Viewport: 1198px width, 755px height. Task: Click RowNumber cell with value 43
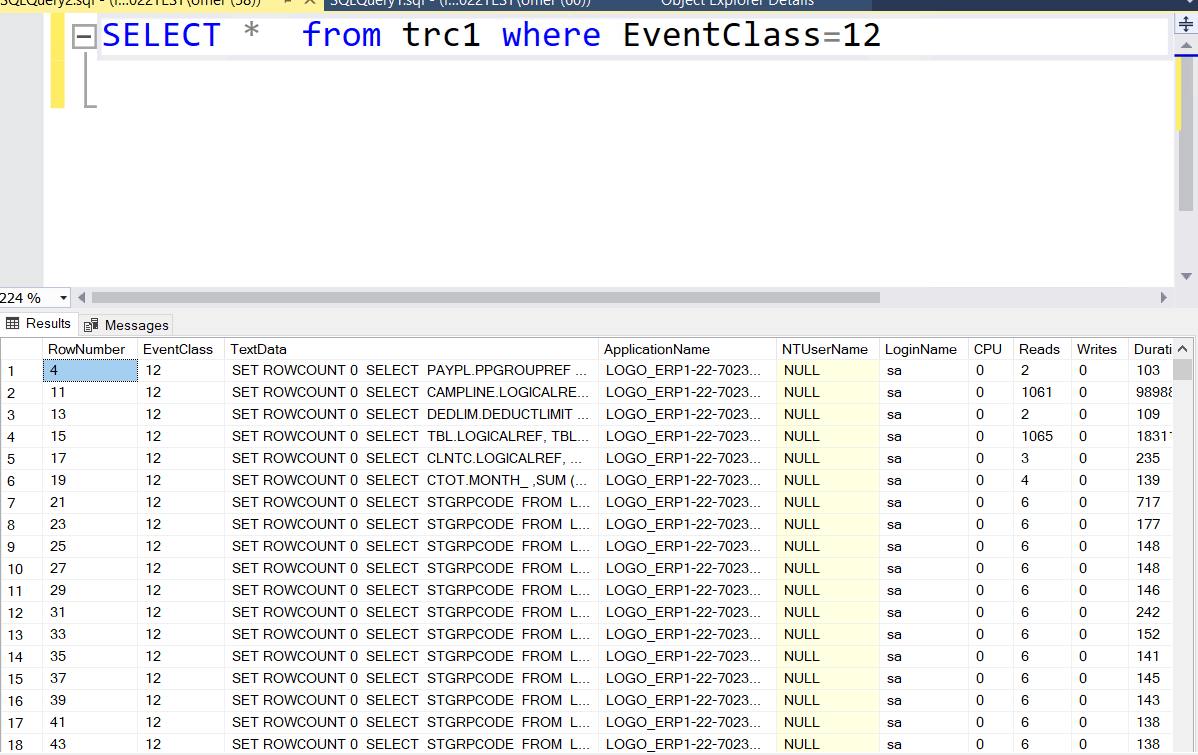click(x=90, y=744)
